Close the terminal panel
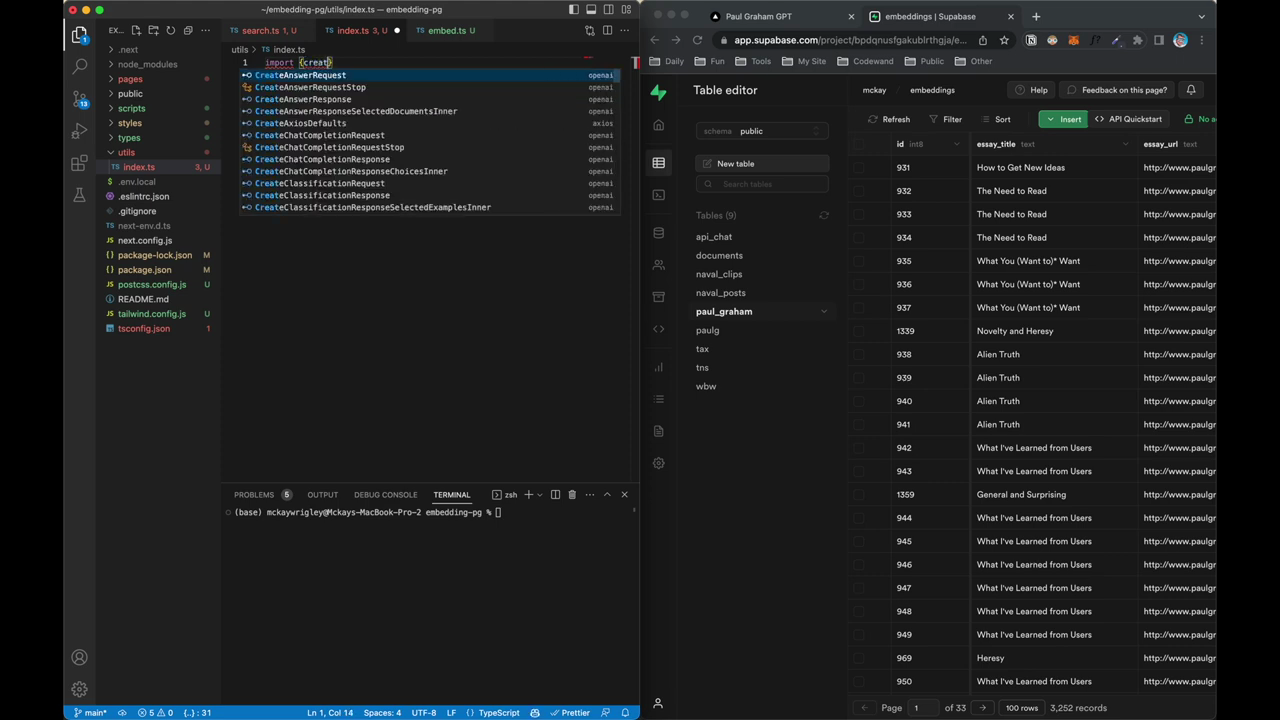Viewport: 1280px width, 720px height. pyautogui.click(x=624, y=494)
